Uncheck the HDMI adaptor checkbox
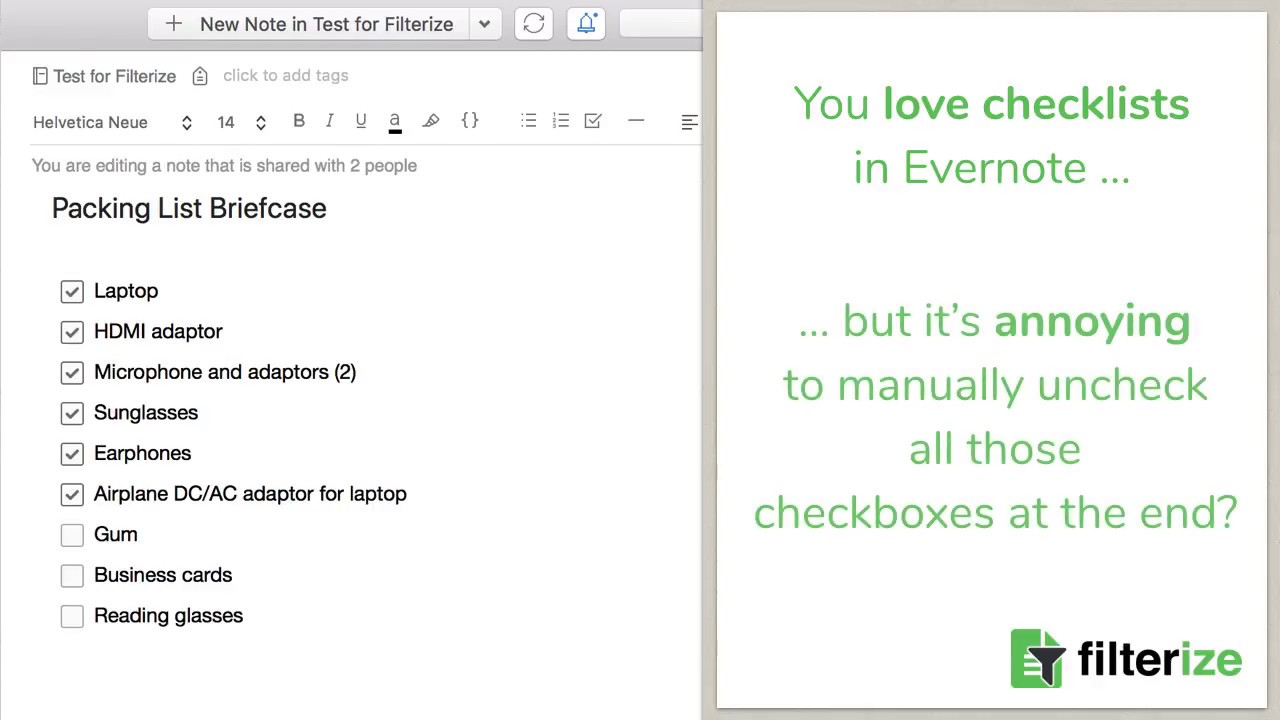1280x720 pixels. tap(72, 332)
